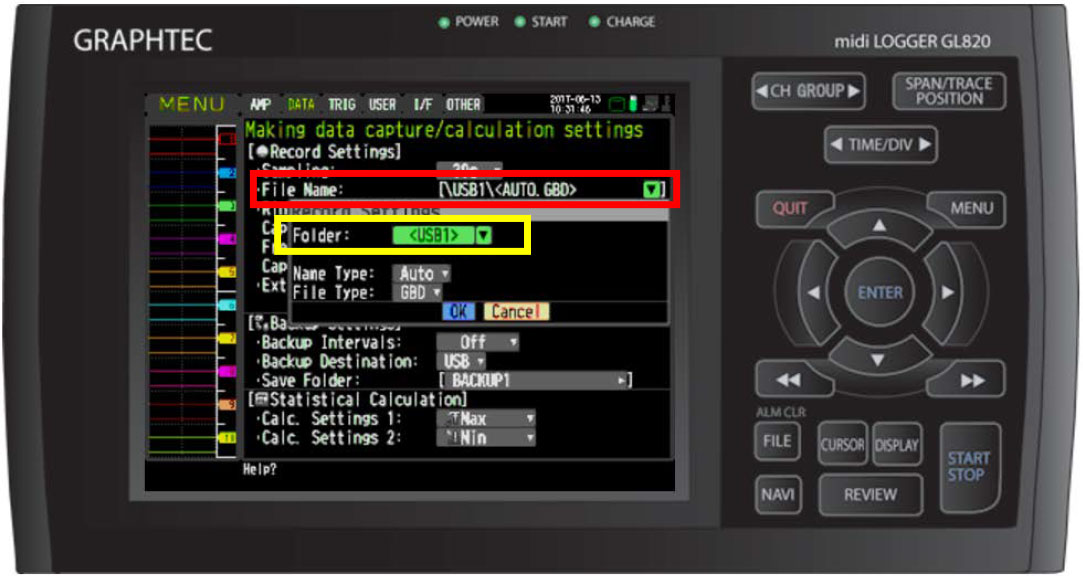Click the right arrow direction key
The width and height of the screenshot is (1083, 578).
[x=946, y=293]
